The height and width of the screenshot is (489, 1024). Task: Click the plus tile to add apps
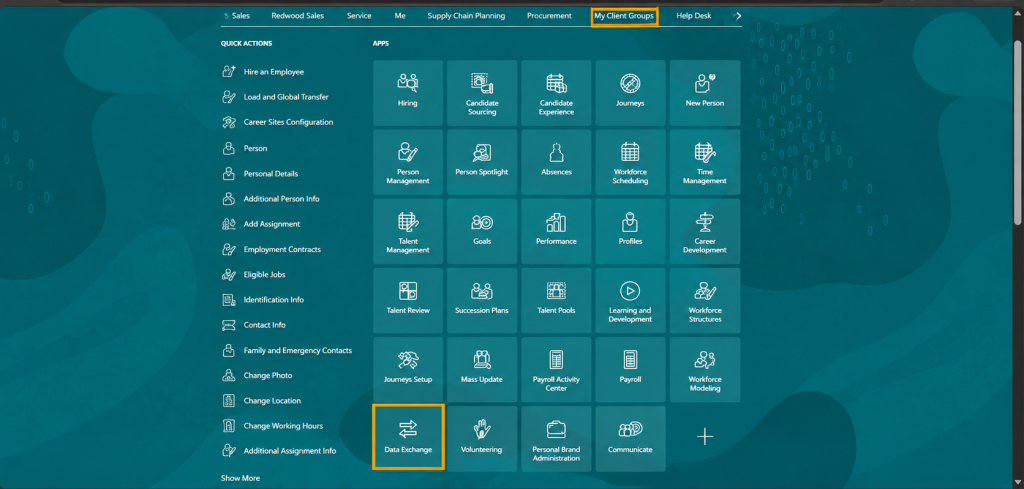coord(705,437)
